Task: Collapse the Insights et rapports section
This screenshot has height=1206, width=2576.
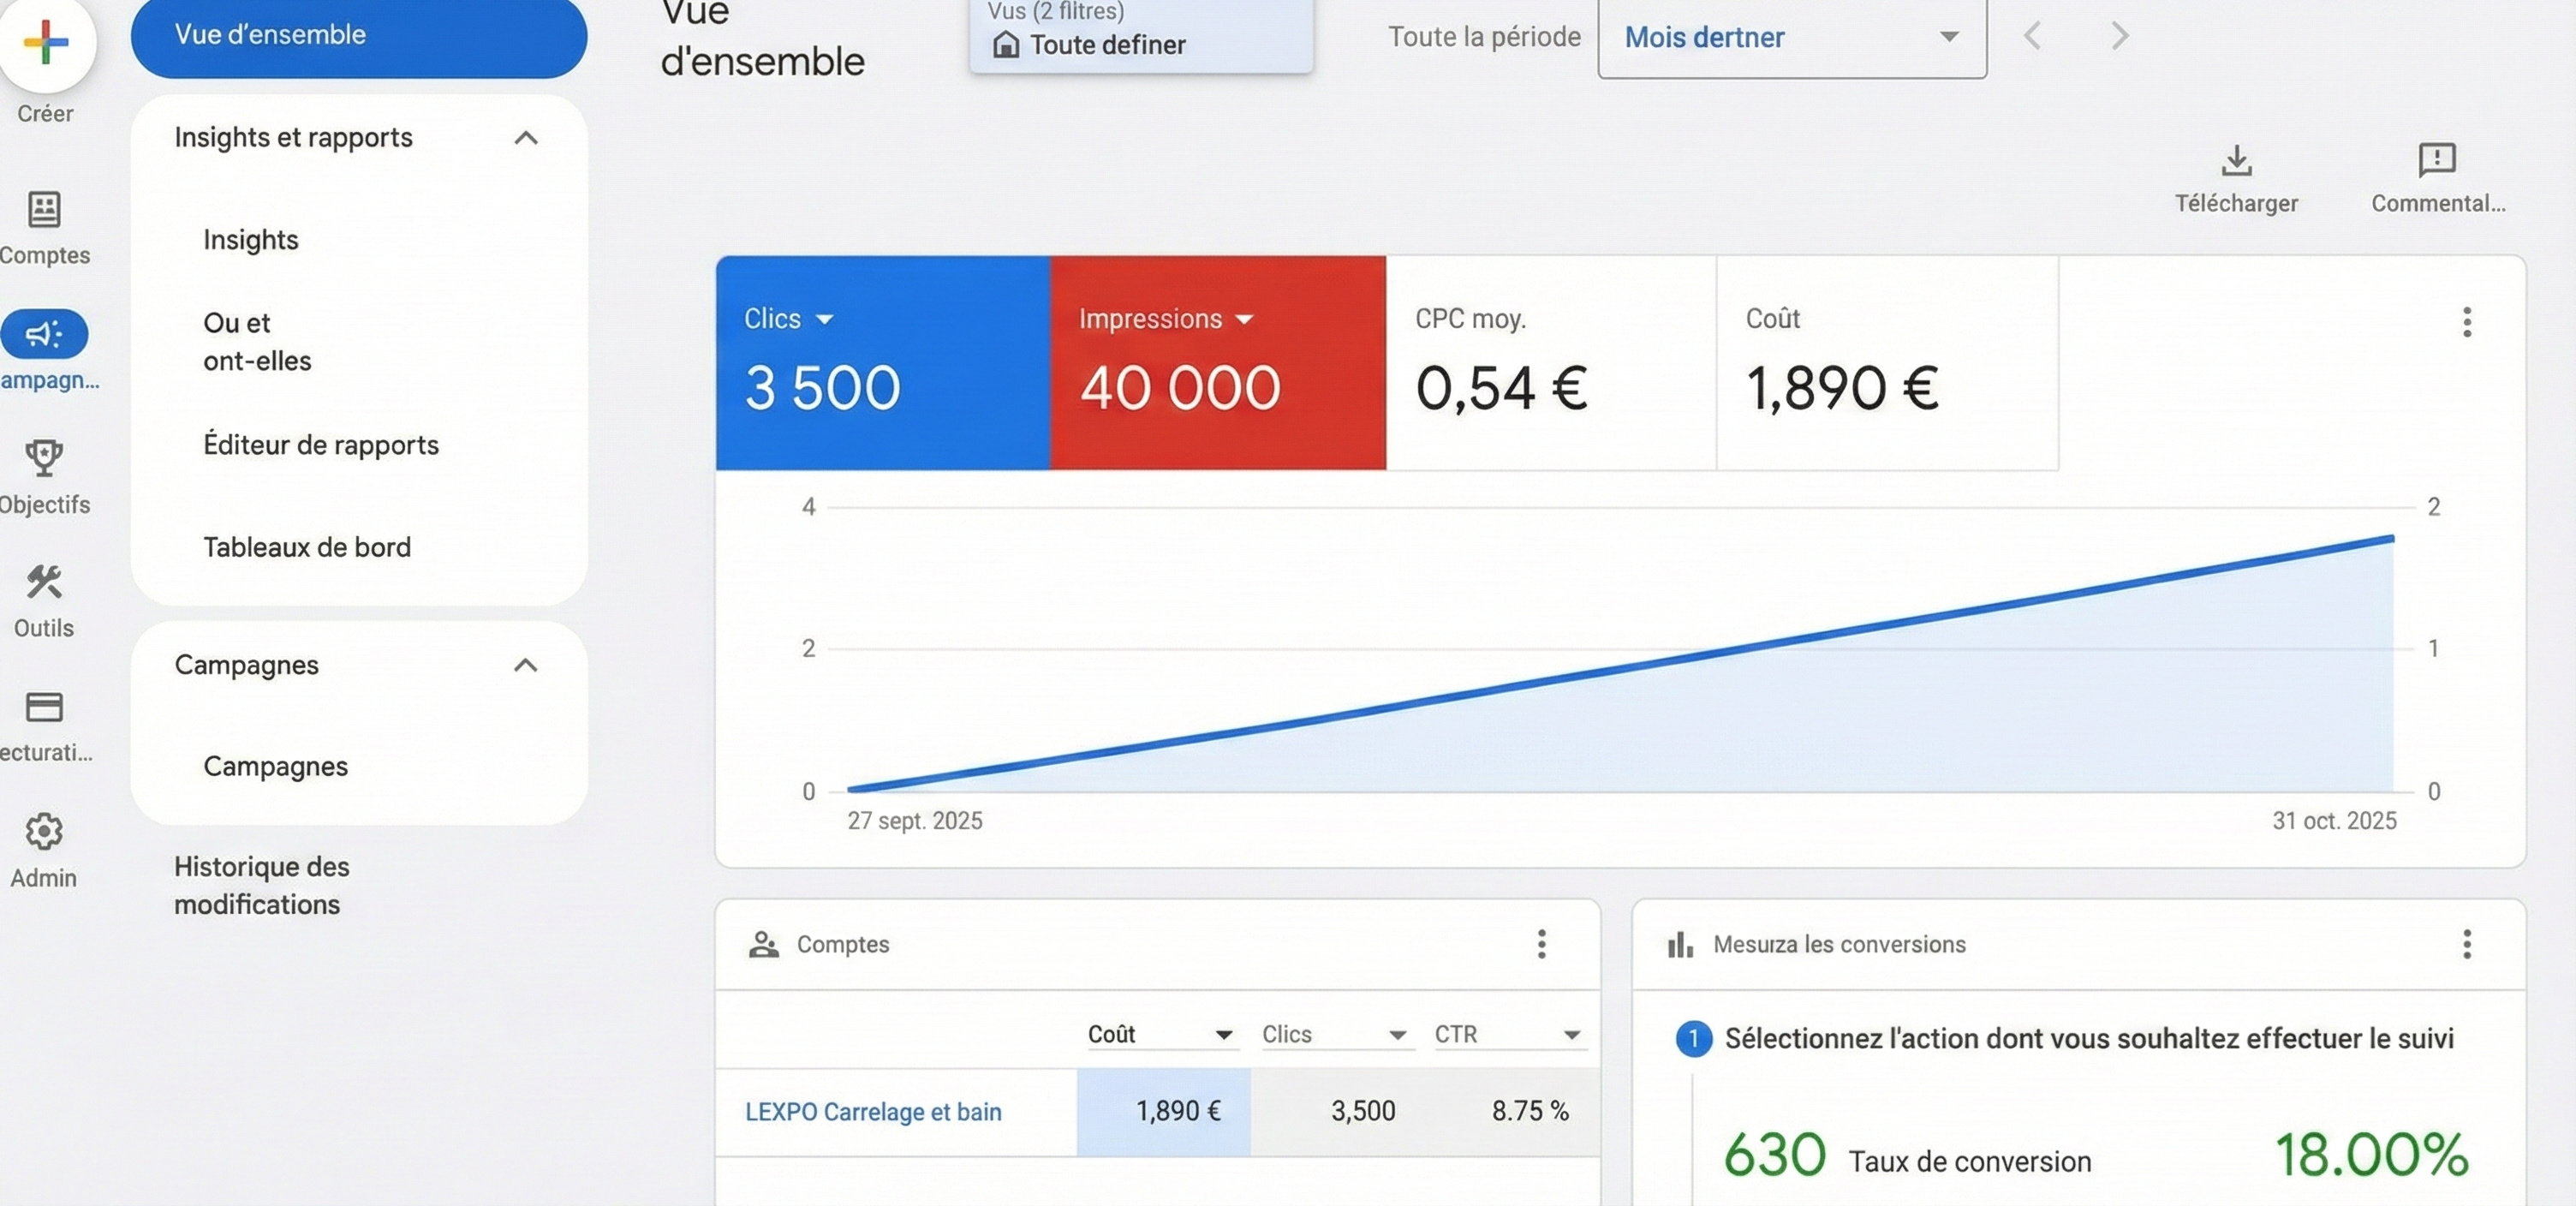Action: 527,138
